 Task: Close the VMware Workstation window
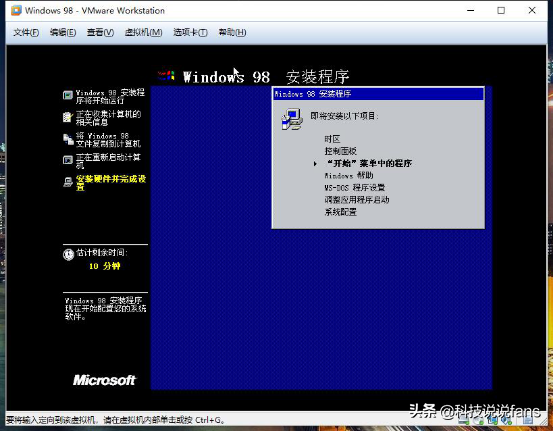click(x=532, y=11)
